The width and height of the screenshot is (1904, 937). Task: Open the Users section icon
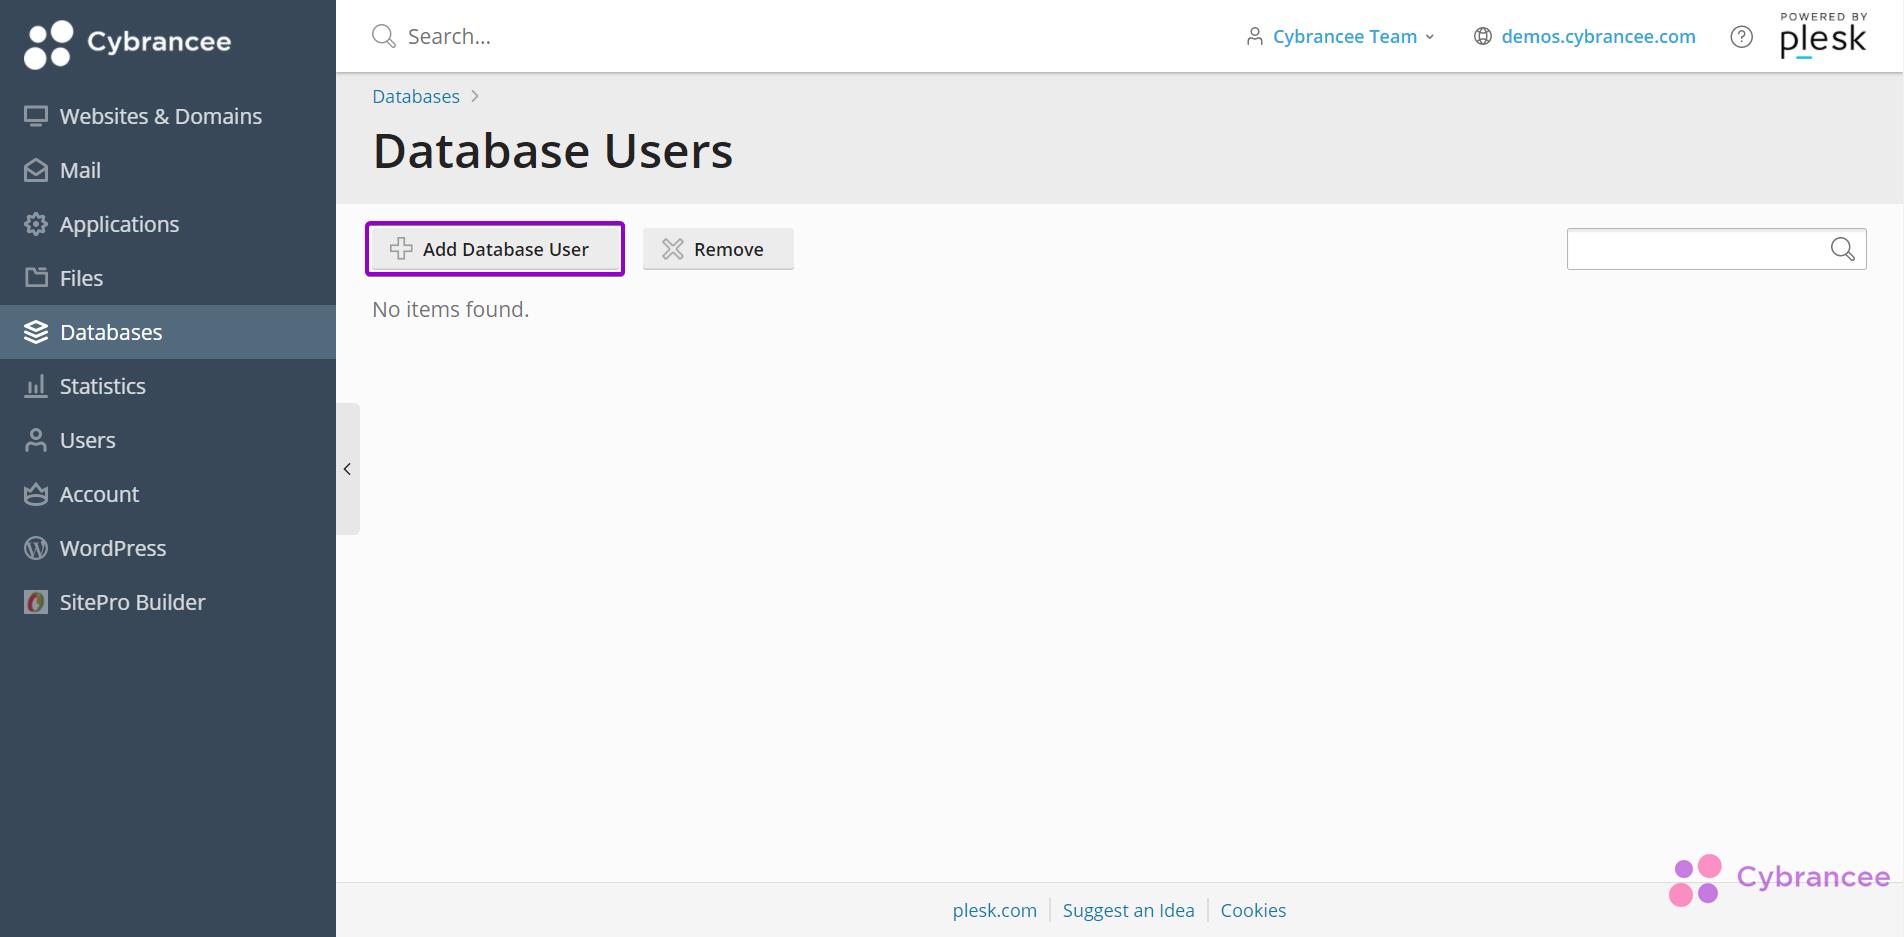35,440
